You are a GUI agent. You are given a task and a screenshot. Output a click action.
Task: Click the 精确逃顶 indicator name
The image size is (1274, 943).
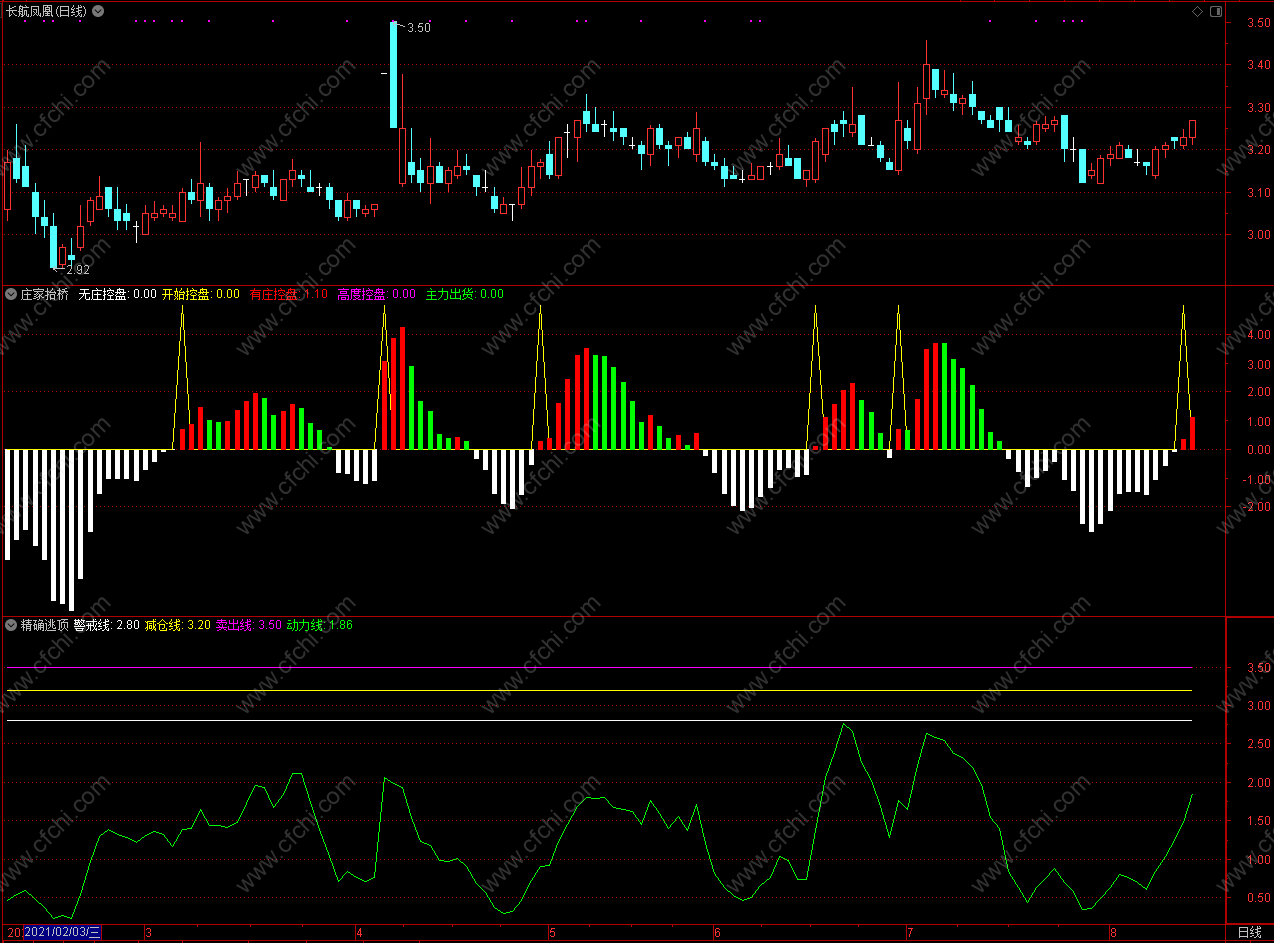(45, 625)
